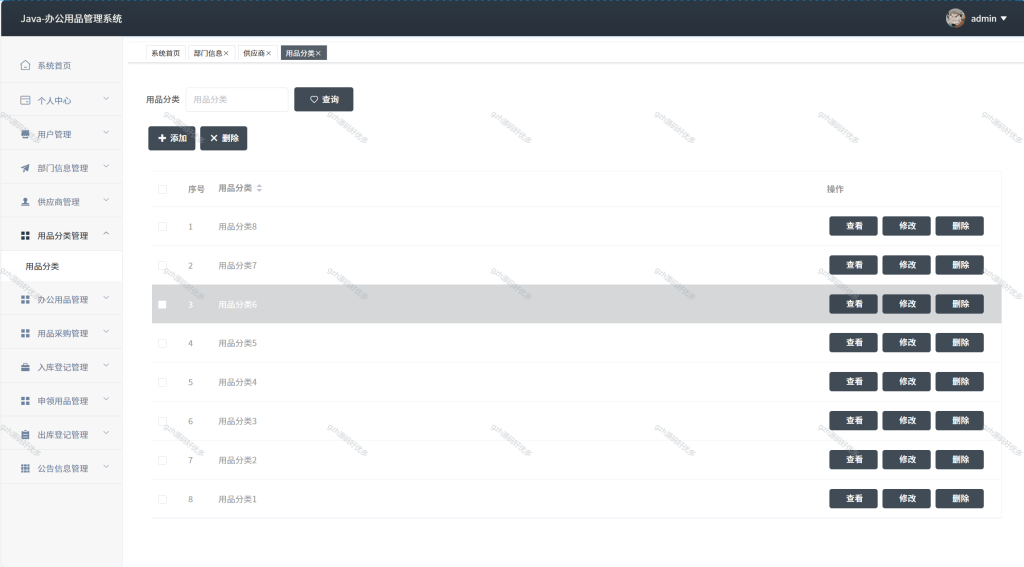Click the toolbar 删除 batch delete button
This screenshot has height=567, width=1024.
pos(223,138)
